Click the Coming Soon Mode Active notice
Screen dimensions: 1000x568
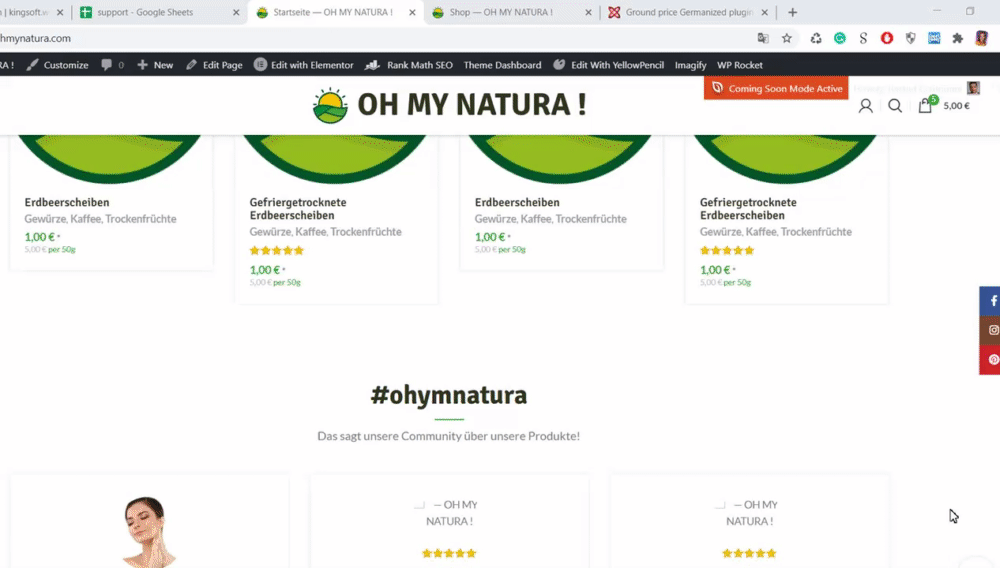776,88
